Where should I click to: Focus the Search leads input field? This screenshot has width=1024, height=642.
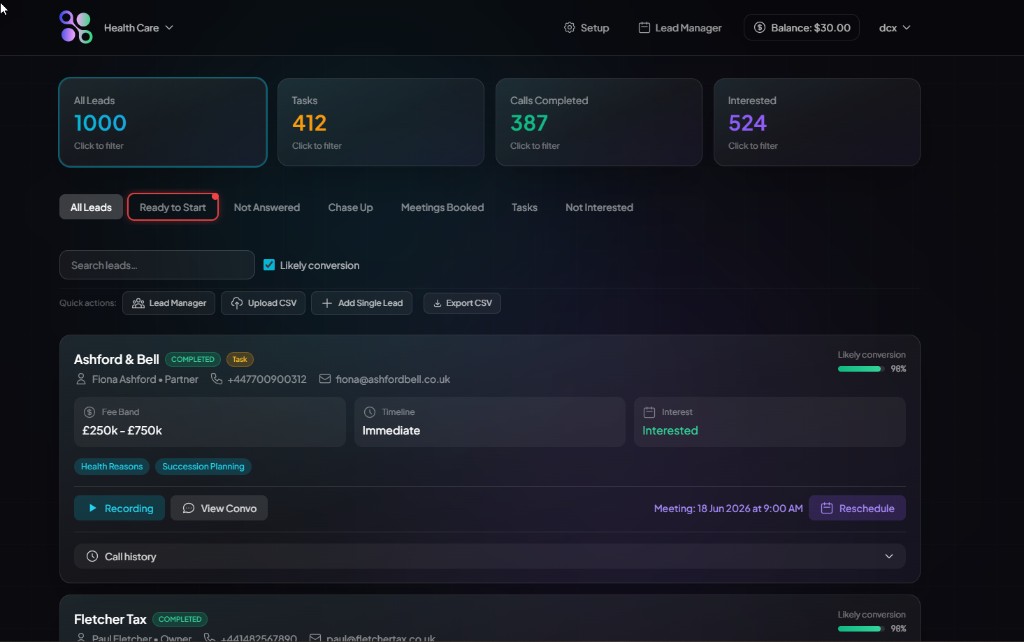tap(157, 265)
